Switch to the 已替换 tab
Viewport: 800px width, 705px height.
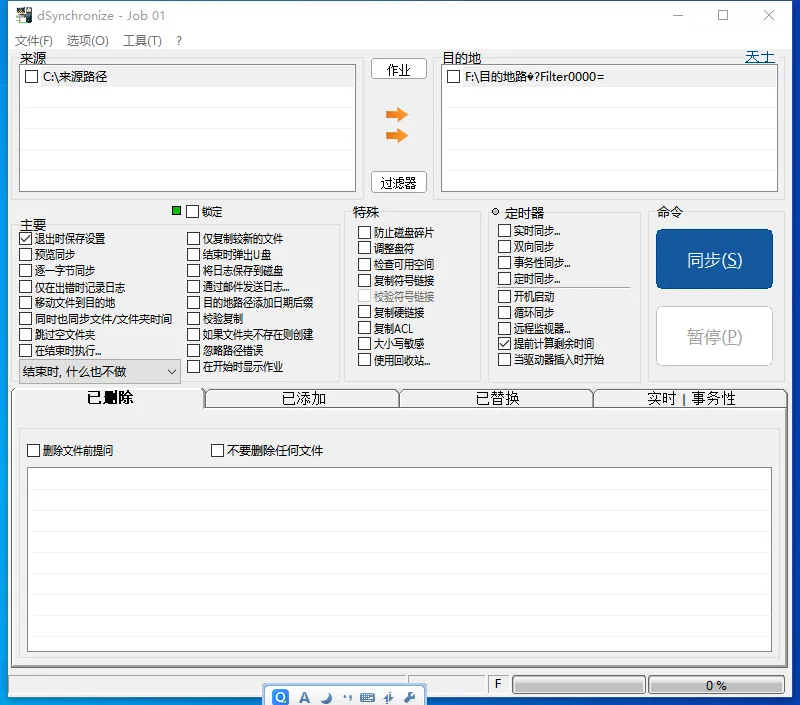(497, 397)
